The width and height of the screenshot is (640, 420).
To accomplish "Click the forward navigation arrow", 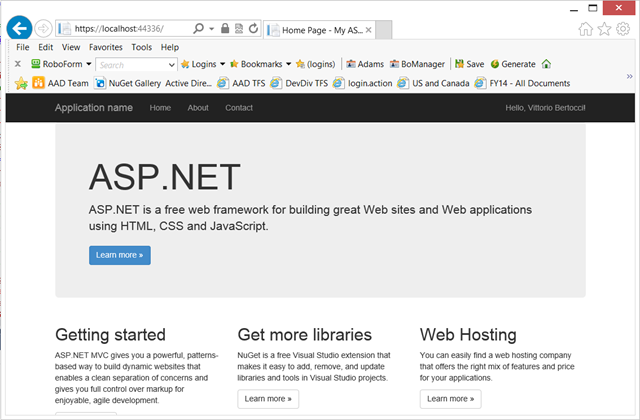I will tap(43, 29).
